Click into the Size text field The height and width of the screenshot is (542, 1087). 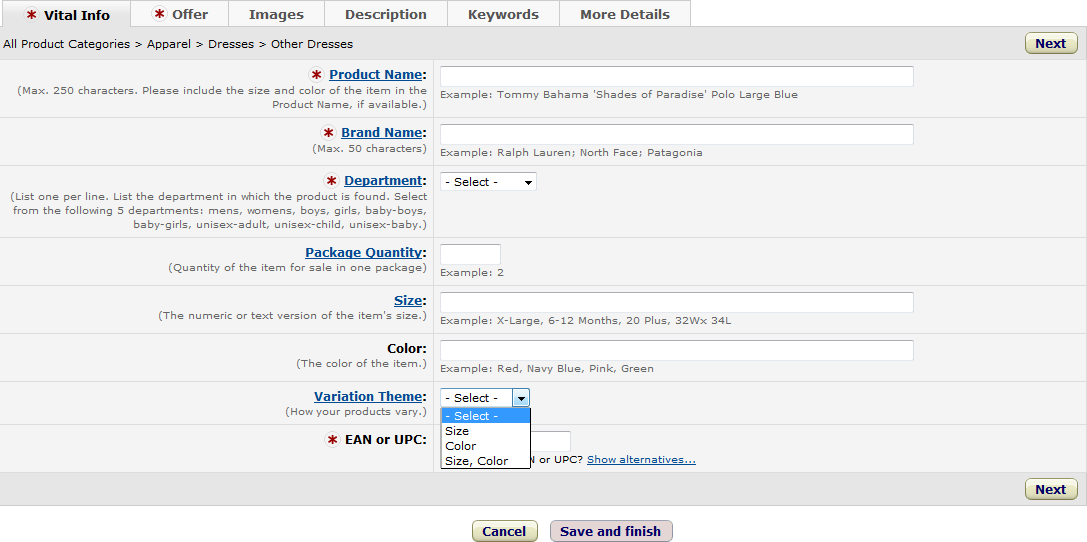click(676, 302)
